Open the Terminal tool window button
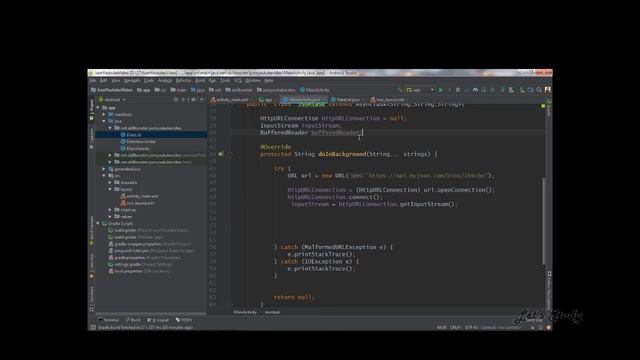Image resolution: width=640 pixels, height=360 pixels. coord(109,320)
